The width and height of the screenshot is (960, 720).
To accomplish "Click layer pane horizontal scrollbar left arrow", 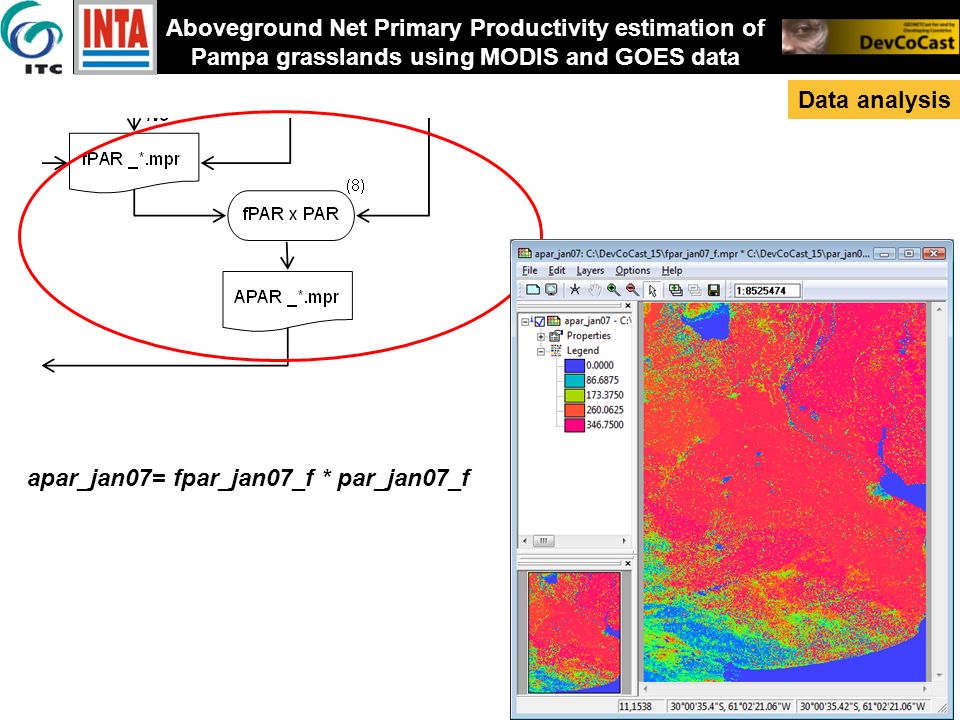I will [x=525, y=541].
